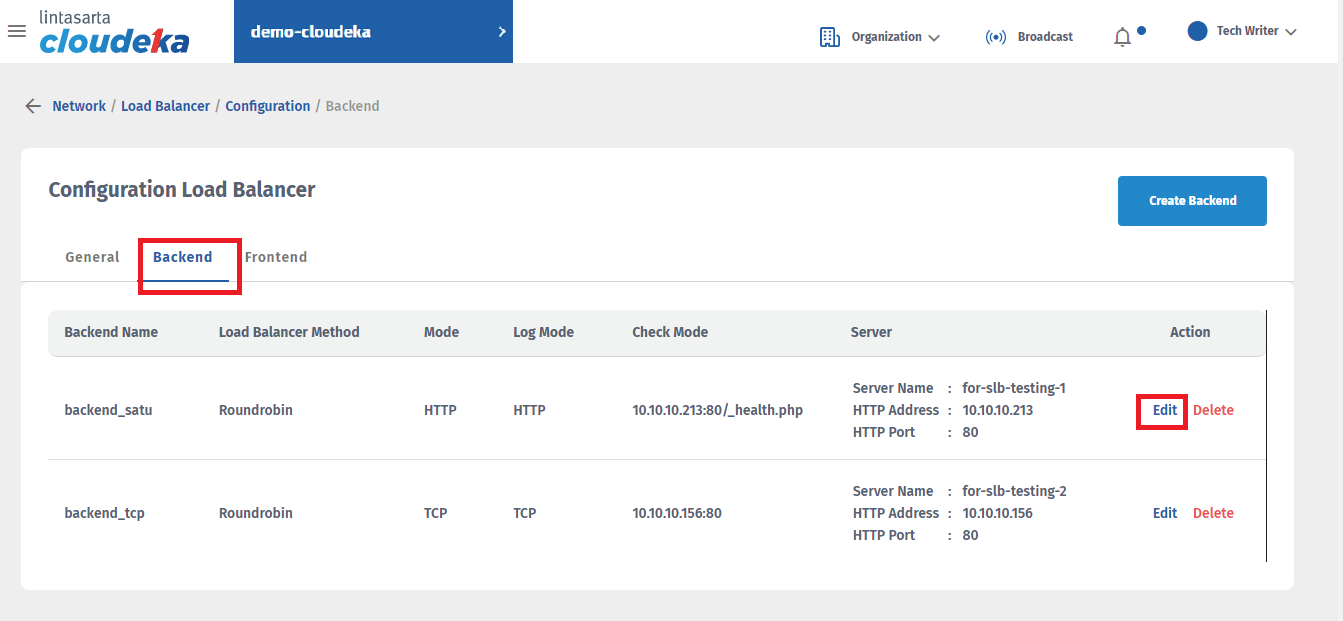Image resolution: width=1343 pixels, height=621 pixels.
Task: Click the Organization building icon
Action: (829, 37)
